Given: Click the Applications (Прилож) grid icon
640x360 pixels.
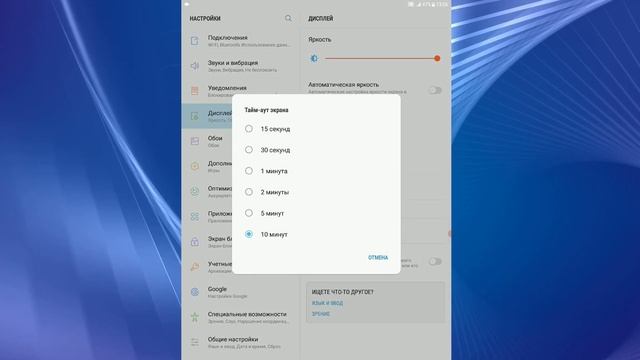Looking at the screenshot, I should click(195, 216).
